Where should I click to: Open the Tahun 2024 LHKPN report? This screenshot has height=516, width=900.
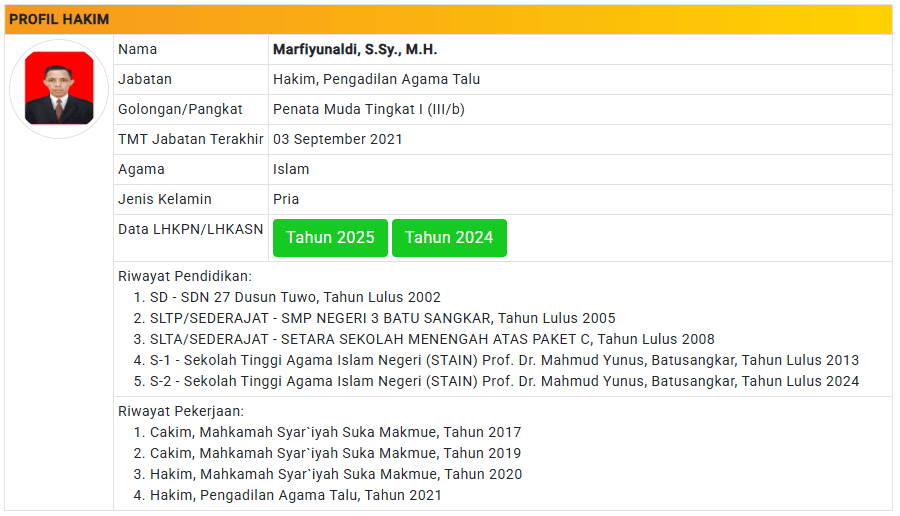tap(449, 238)
